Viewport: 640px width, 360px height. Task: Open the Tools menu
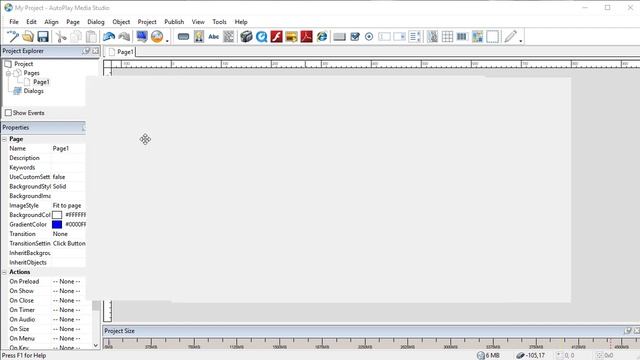(219, 22)
